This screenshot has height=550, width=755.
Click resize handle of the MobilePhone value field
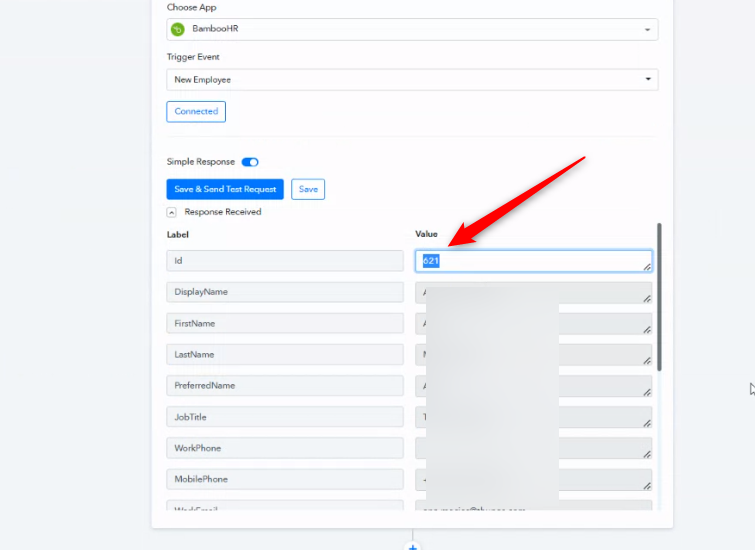tap(647, 485)
